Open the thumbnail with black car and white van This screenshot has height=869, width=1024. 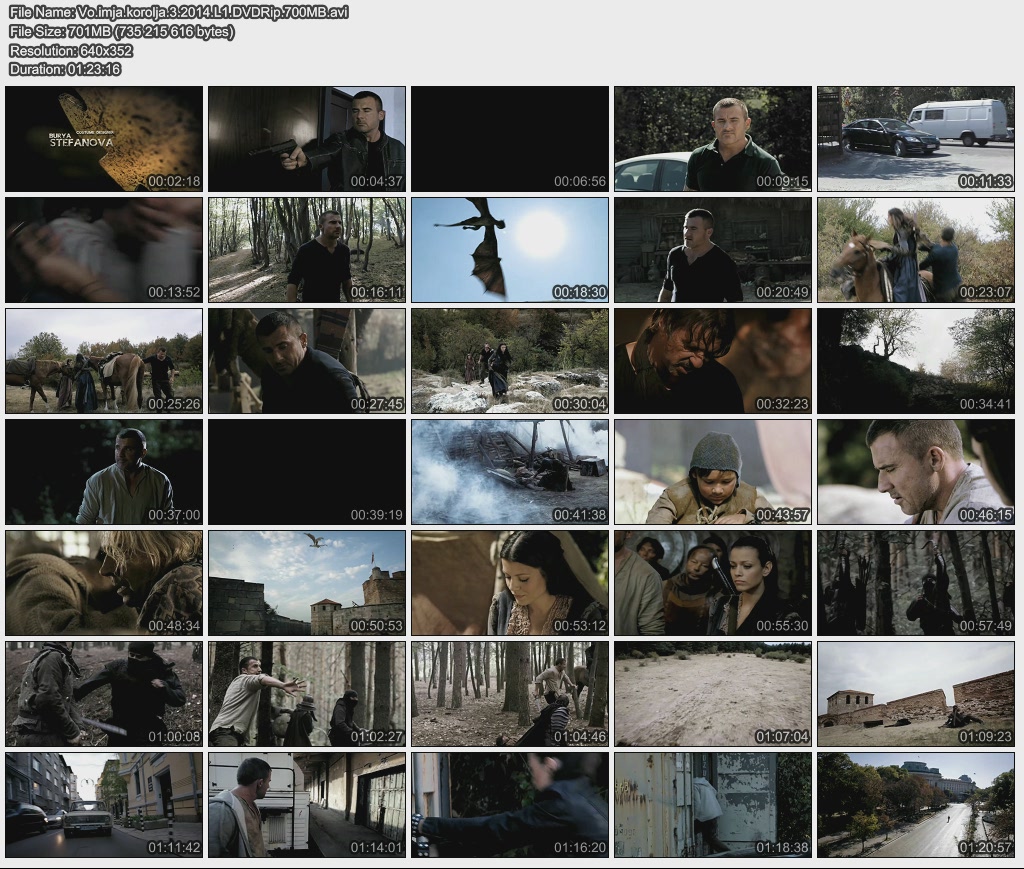pos(916,139)
